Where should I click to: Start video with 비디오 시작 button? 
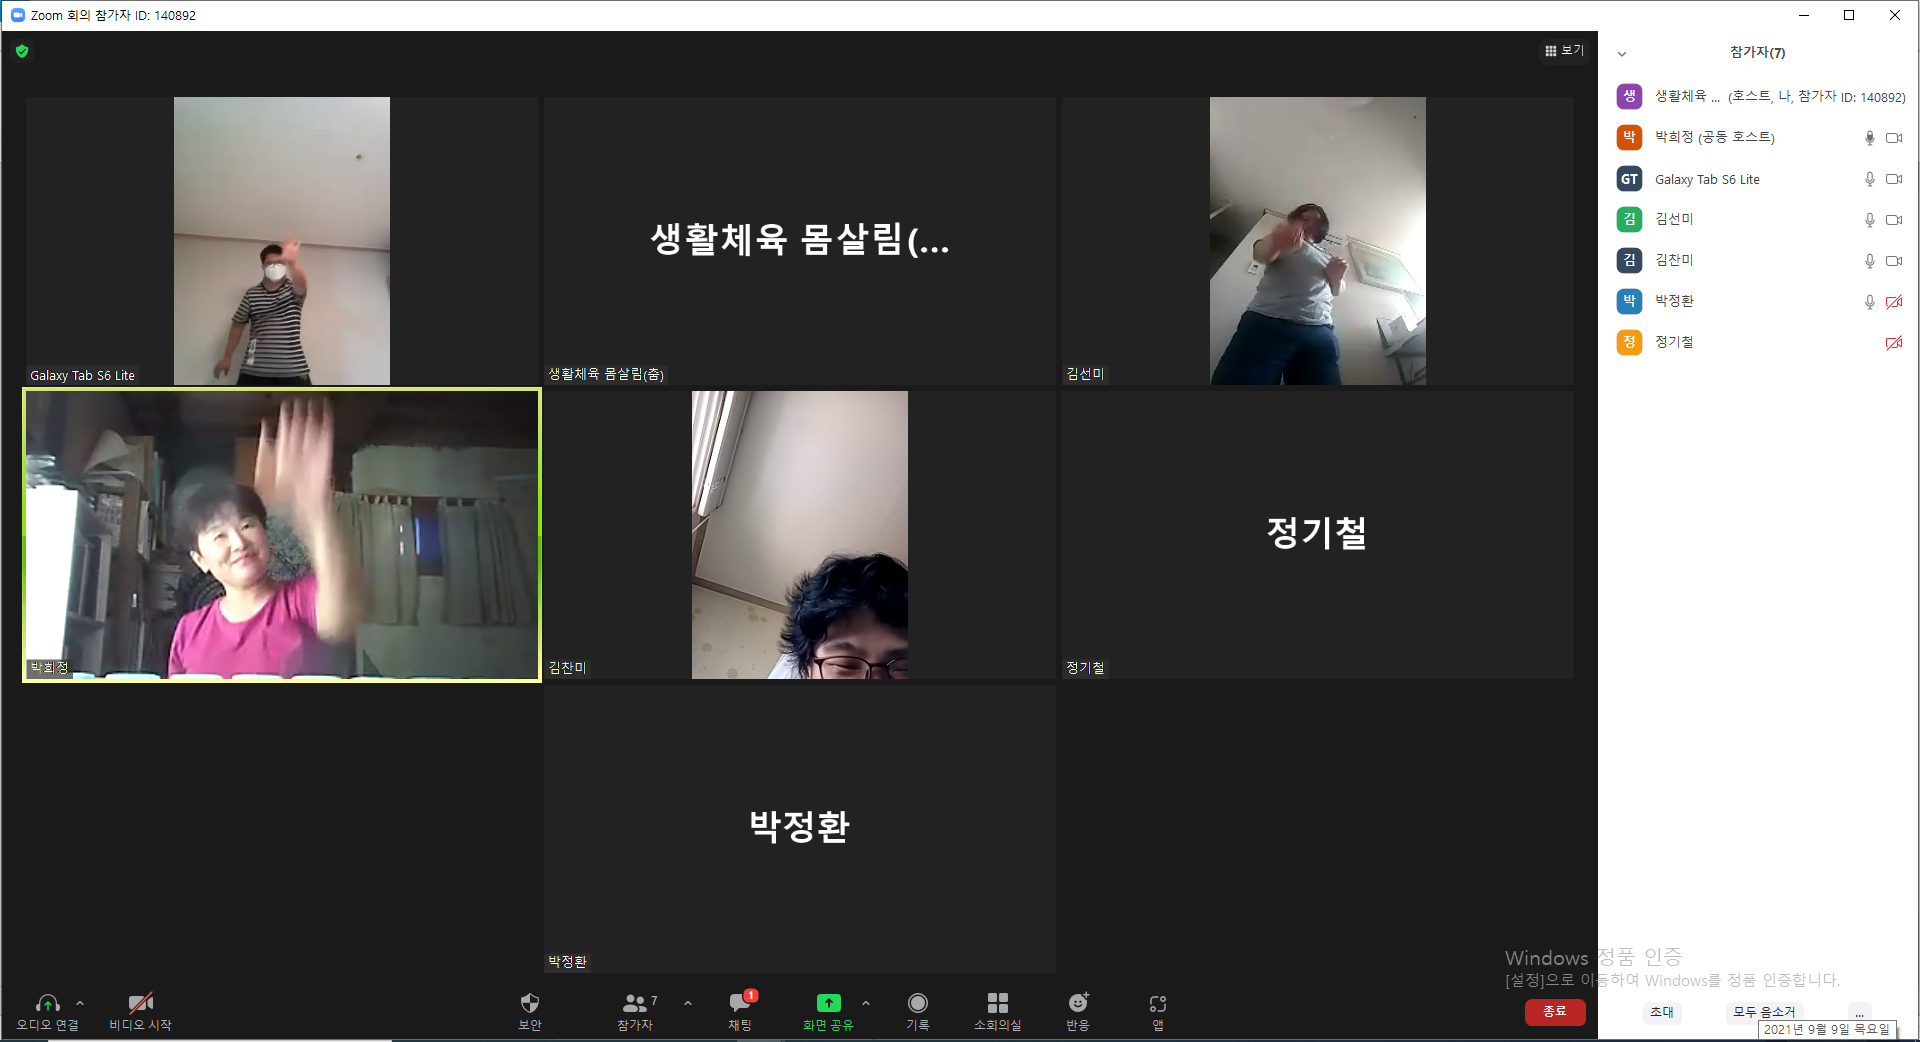[x=140, y=1011]
